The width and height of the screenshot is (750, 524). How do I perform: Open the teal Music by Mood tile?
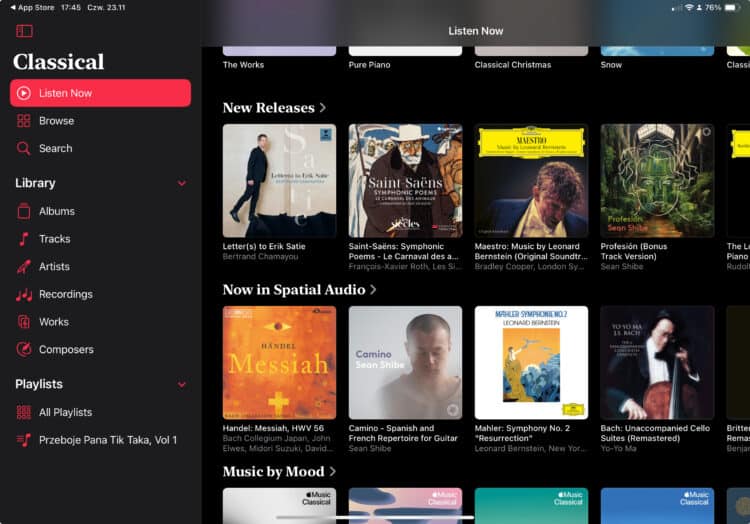point(531,506)
